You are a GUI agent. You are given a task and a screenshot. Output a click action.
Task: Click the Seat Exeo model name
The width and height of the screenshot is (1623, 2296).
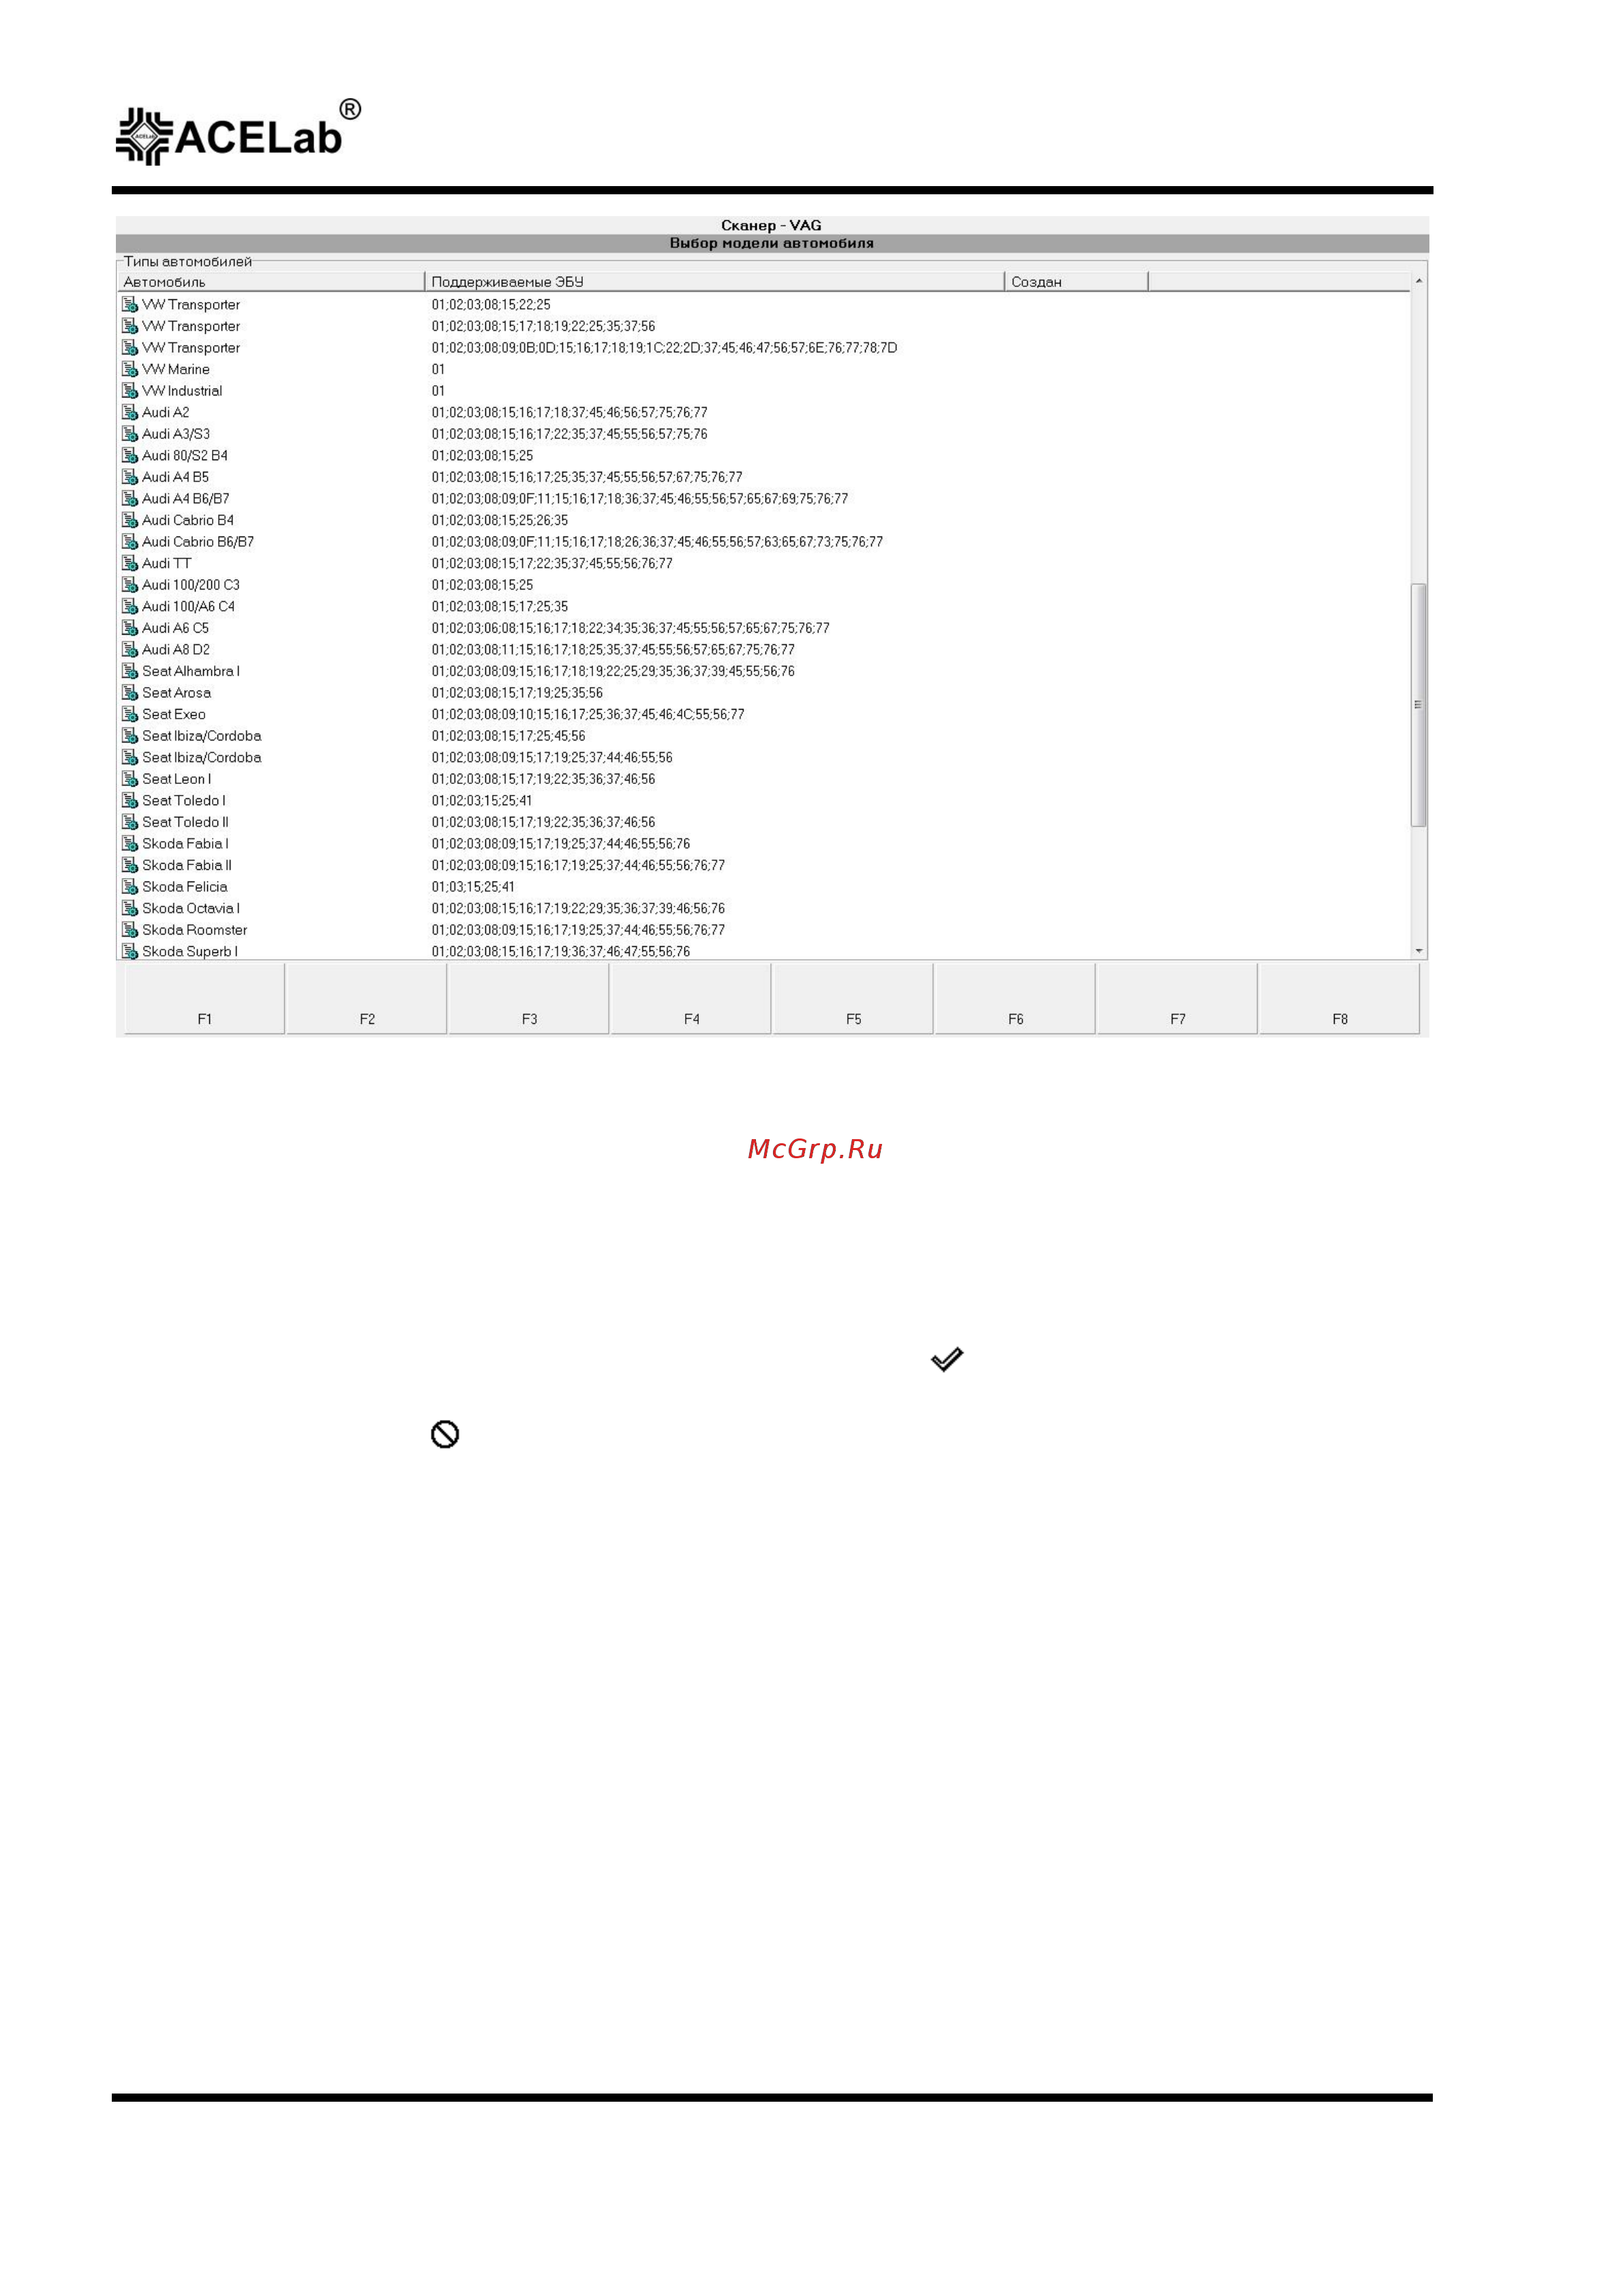coord(174,714)
